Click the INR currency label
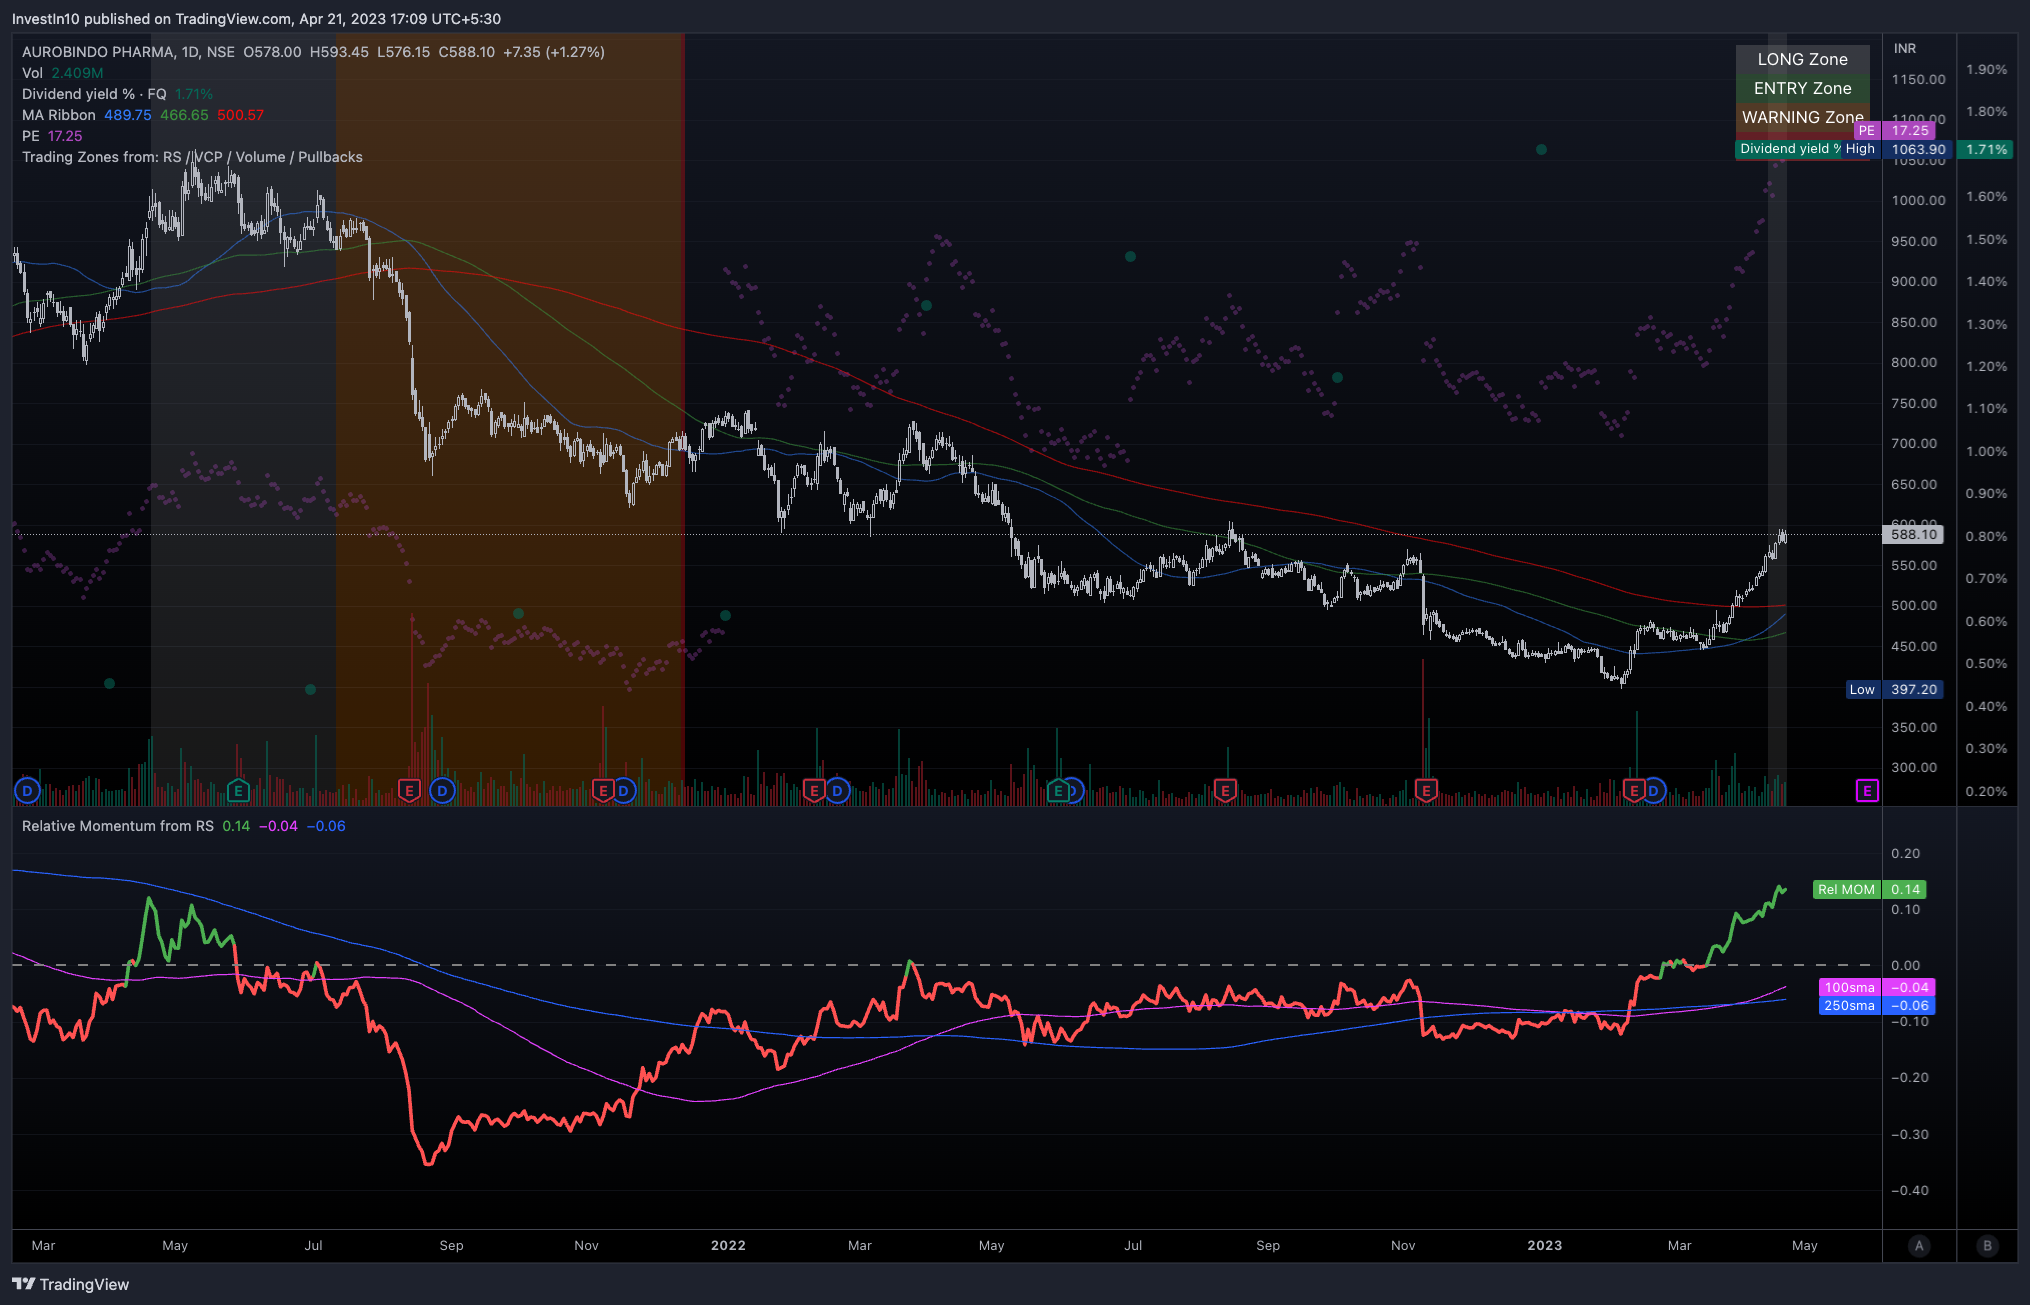This screenshot has height=1305, width=2030. (x=1905, y=48)
